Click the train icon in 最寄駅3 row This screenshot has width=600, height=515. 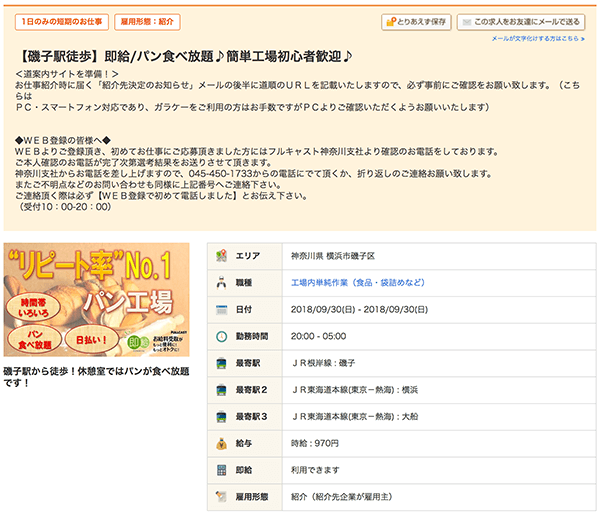(221, 417)
